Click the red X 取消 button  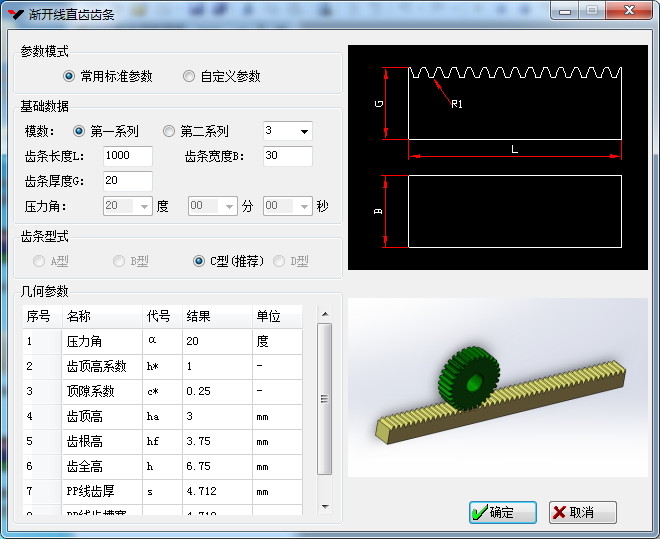[x=583, y=512]
